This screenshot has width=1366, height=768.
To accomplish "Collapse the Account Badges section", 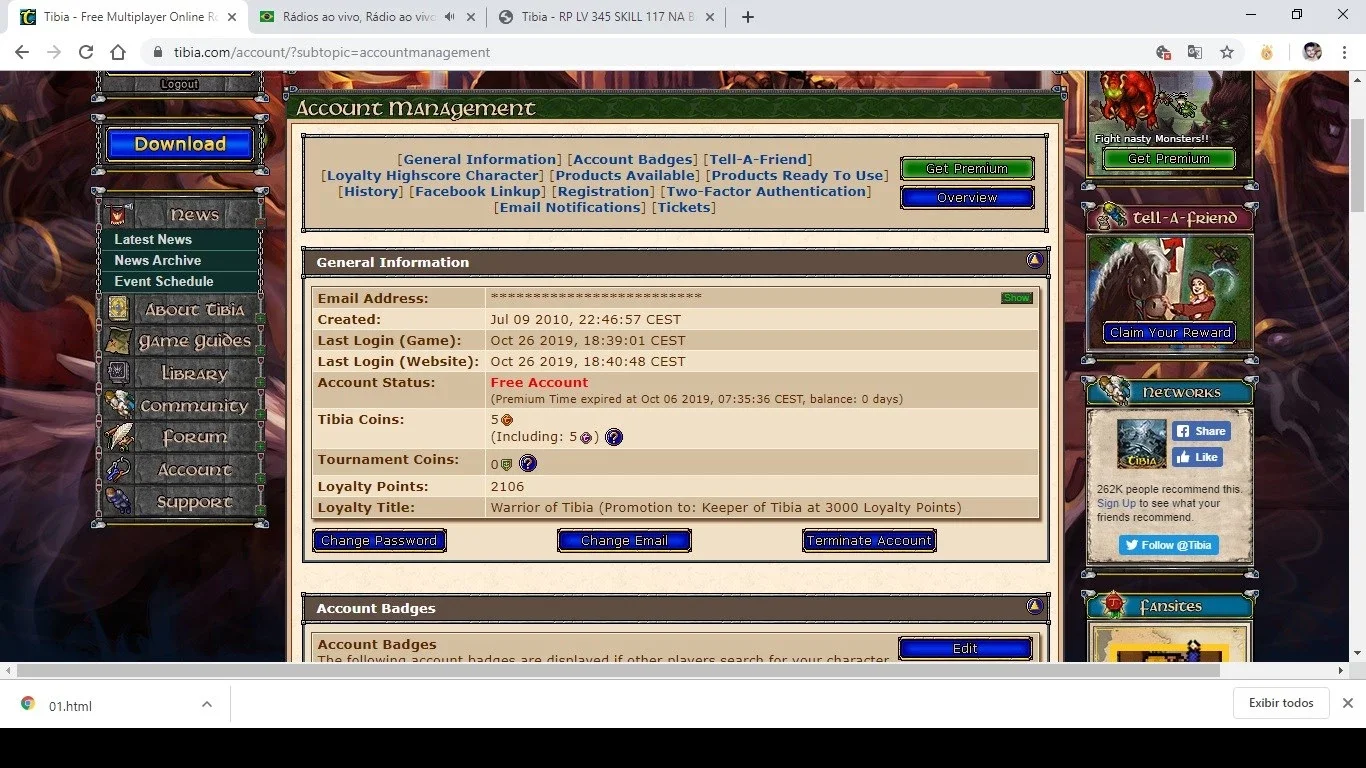I will pyautogui.click(x=1035, y=606).
